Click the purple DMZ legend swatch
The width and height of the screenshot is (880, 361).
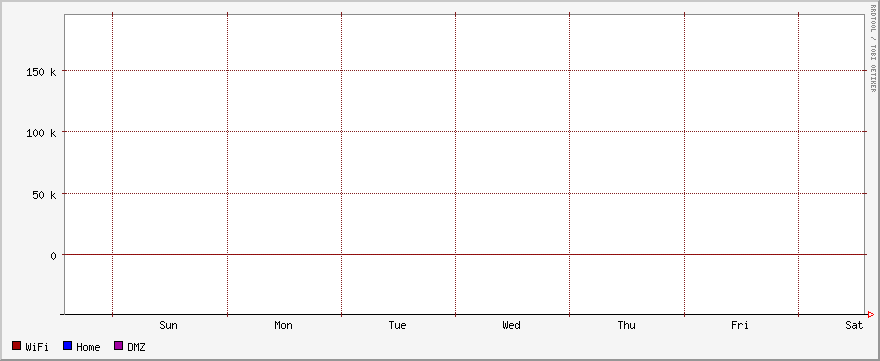click(x=118, y=346)
